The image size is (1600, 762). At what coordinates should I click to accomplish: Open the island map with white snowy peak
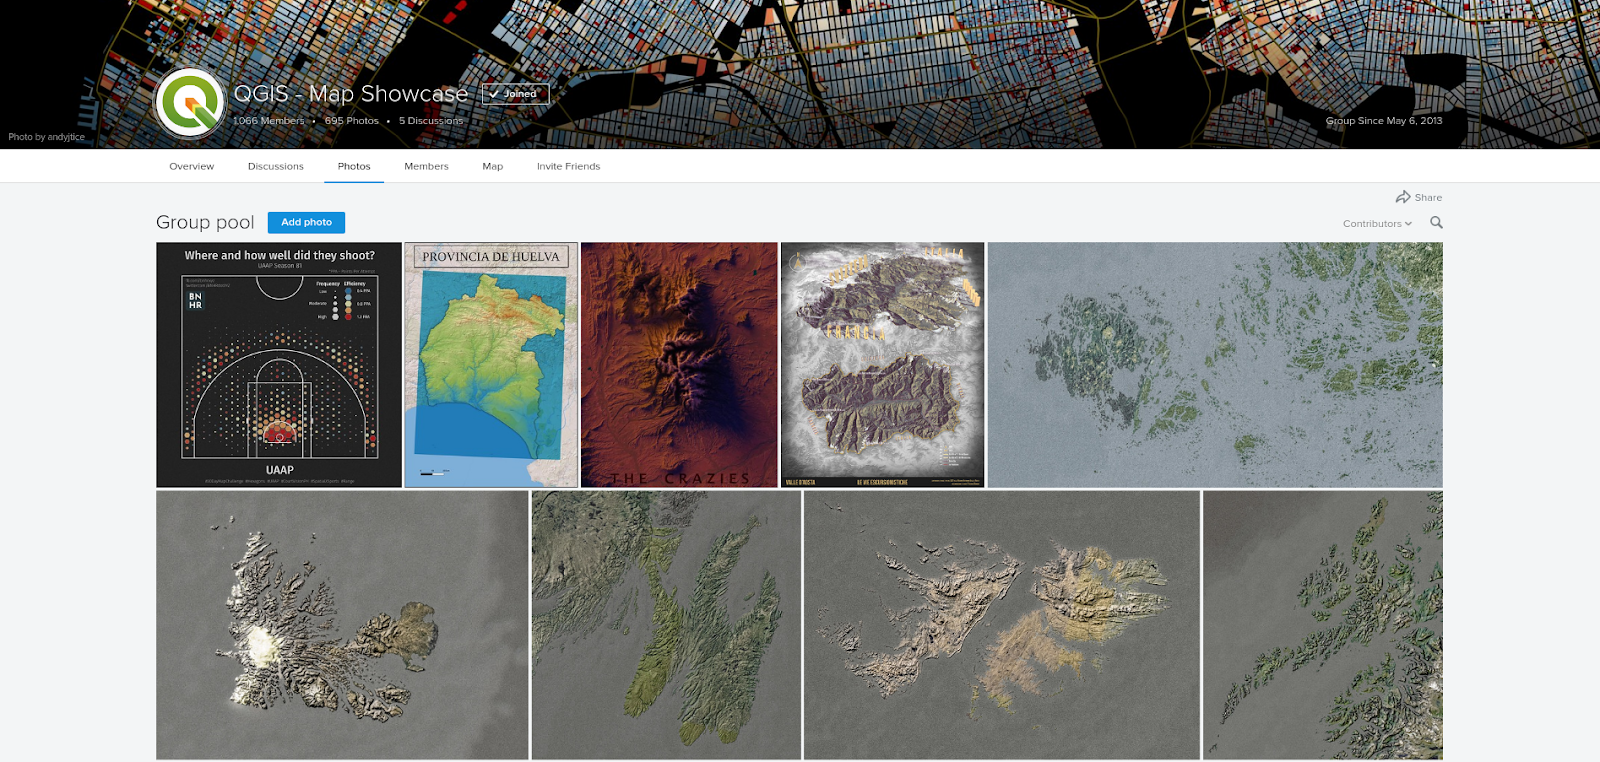(342, 625)
